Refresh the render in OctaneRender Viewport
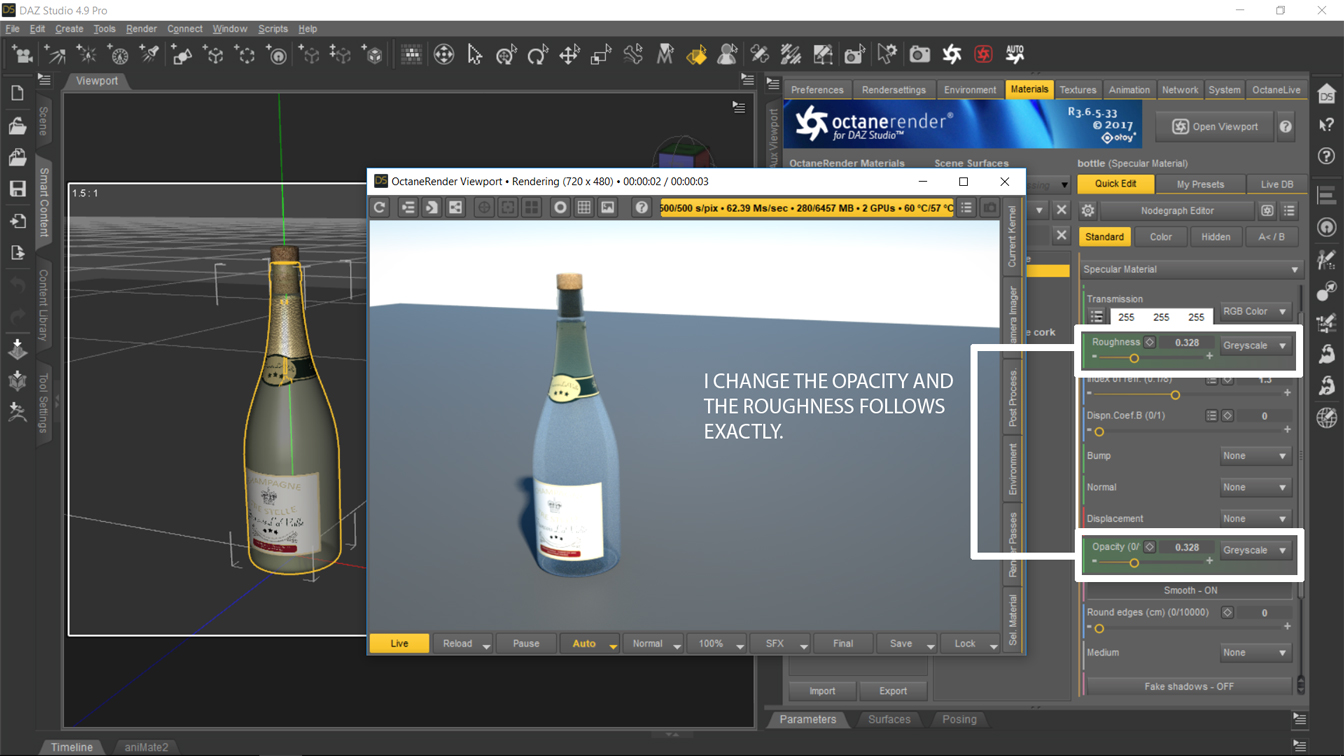 tap(380, 208)
